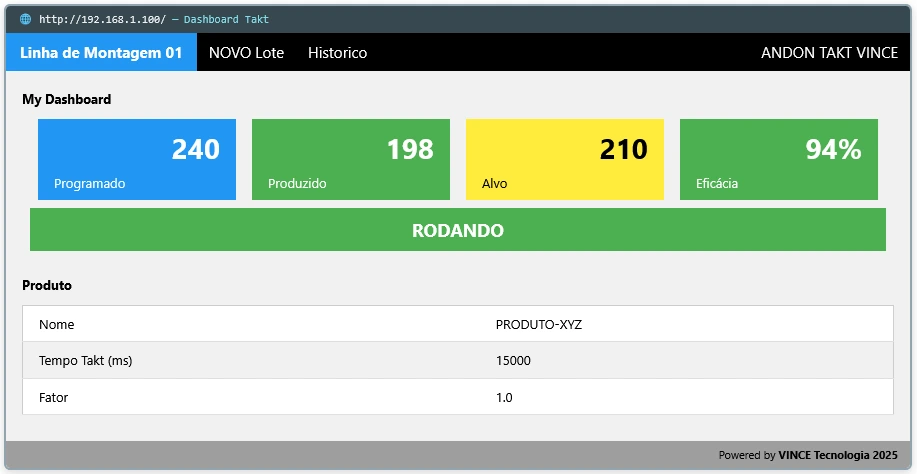Click the Tempo Takt (ms) label
The height and width of the screenshot is (474, 917).
pos(85,361)
